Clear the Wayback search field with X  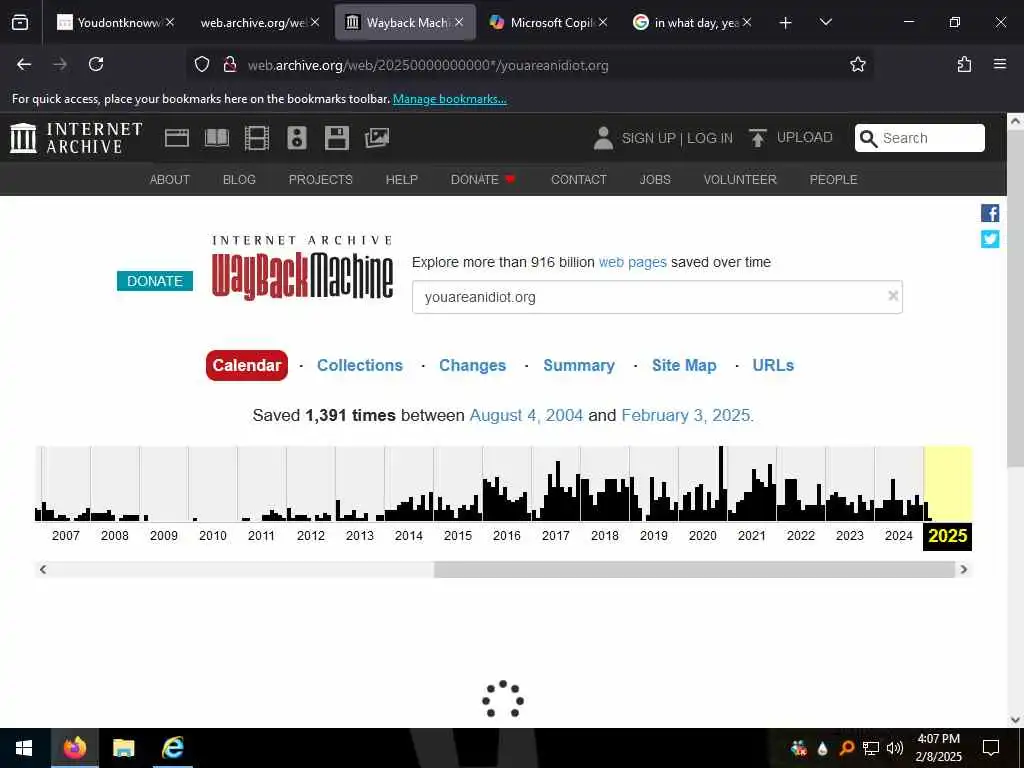tap(893, 296)
